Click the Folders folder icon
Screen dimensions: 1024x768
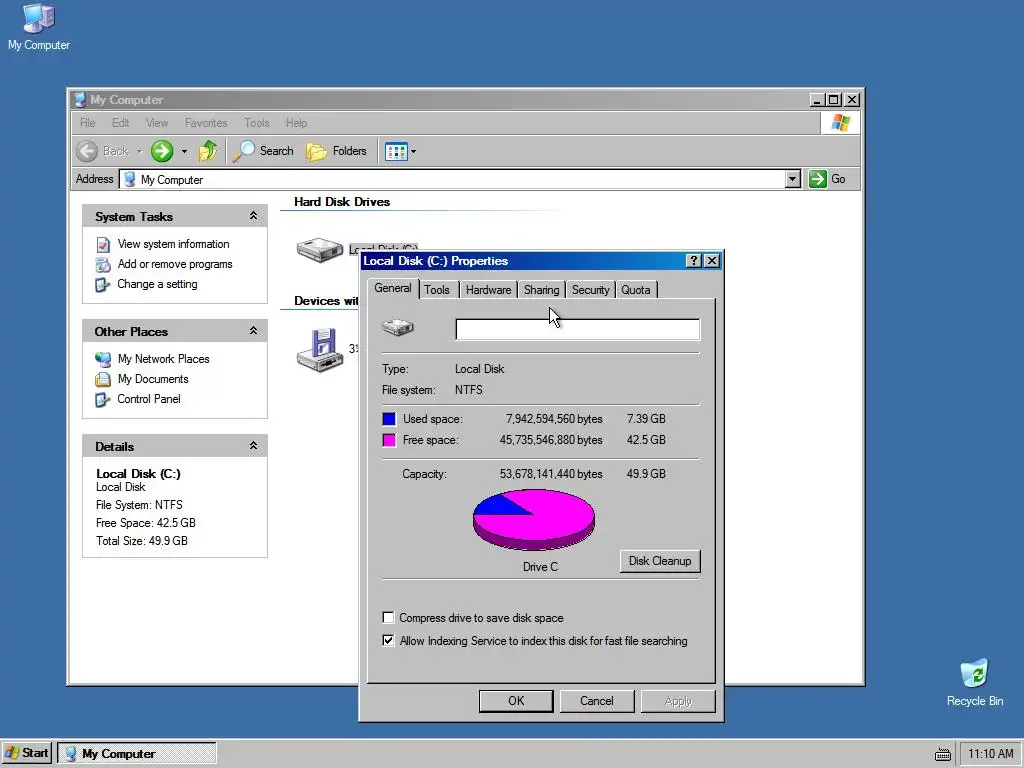317,152
